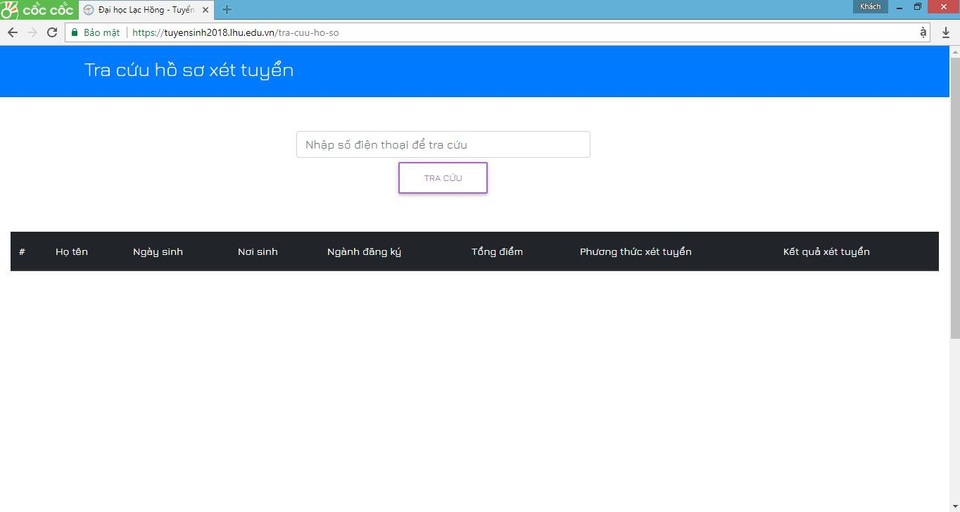
Task: Click the 'Họ tên' column header
Action: tap(72, 252)
